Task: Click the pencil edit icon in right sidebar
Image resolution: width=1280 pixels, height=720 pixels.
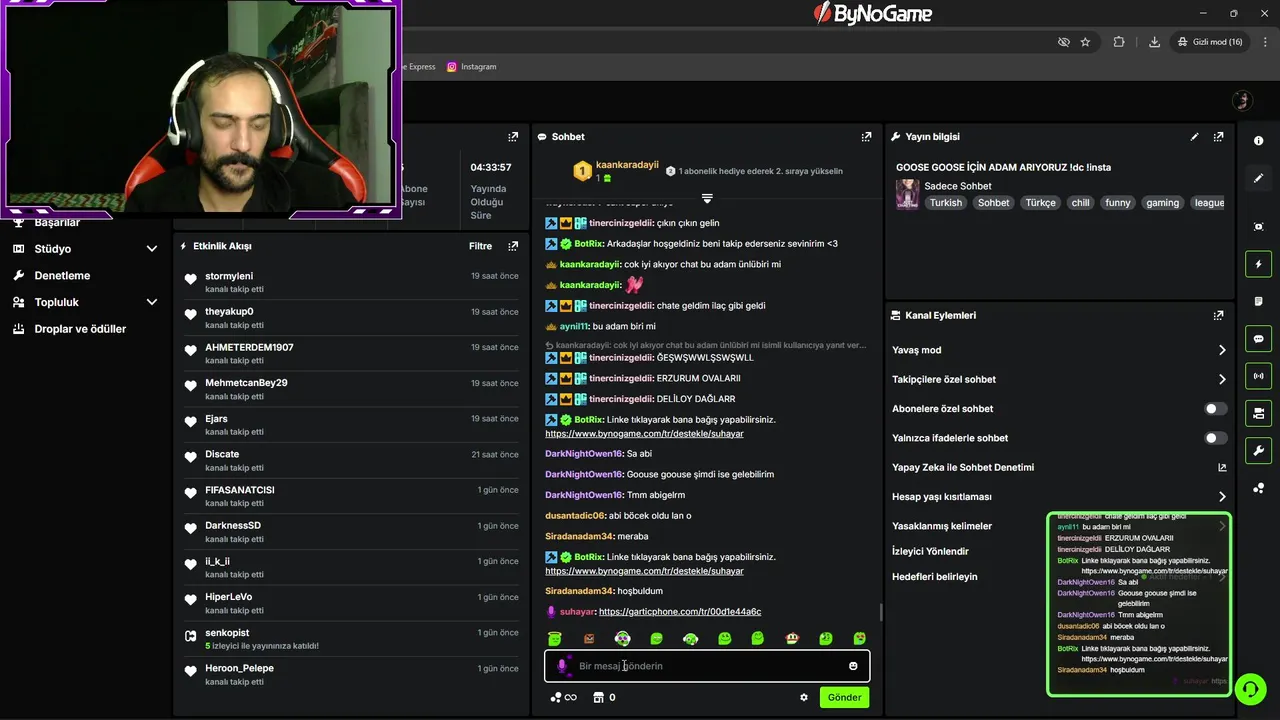Action: pyautogui.click(x=1258, y=178)
